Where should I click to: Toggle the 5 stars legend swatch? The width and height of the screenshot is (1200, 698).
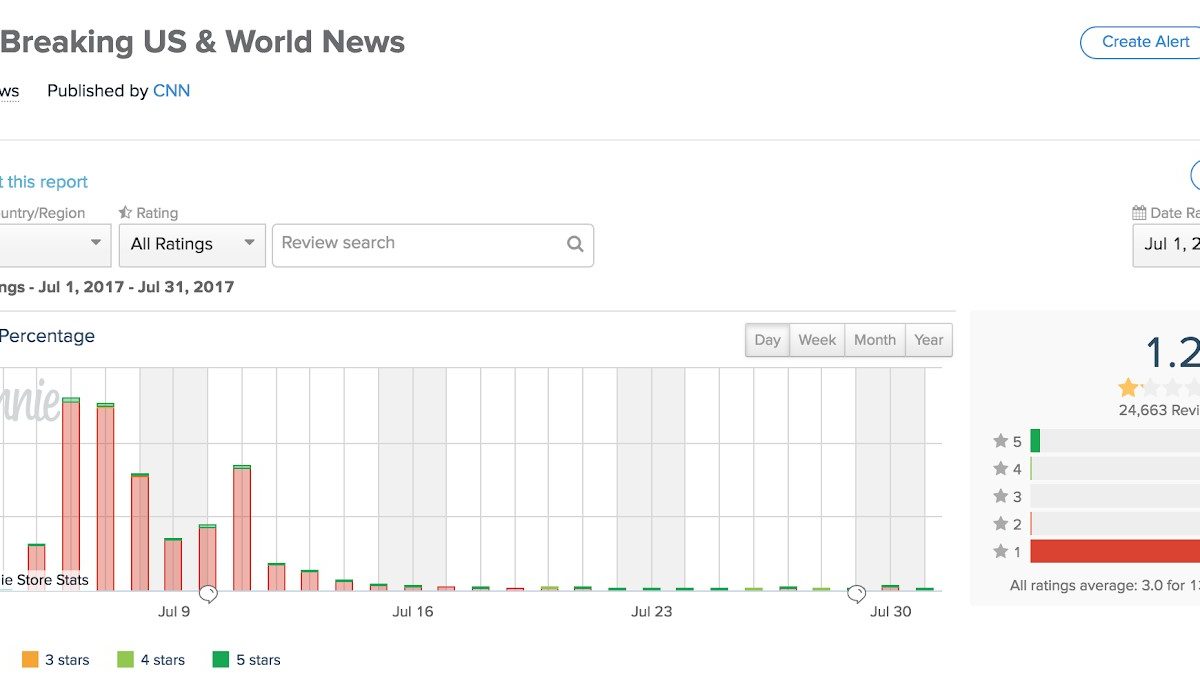point(221,660)
